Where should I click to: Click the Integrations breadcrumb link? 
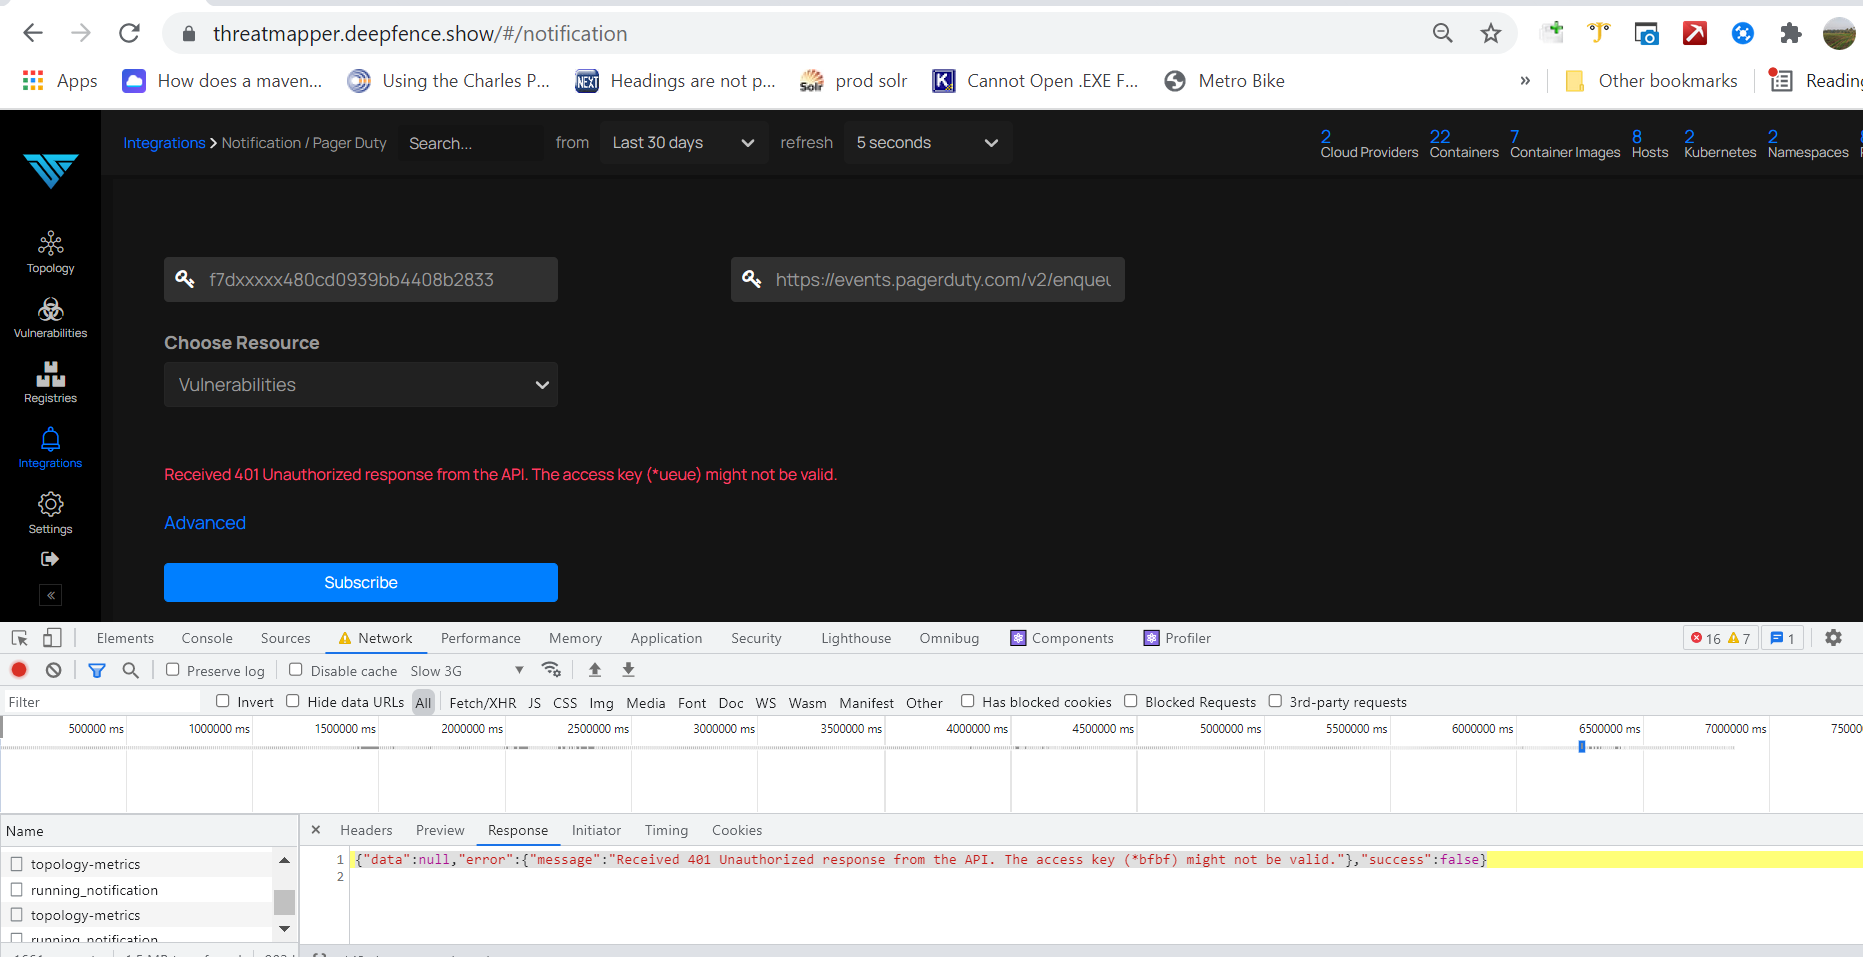164,143
